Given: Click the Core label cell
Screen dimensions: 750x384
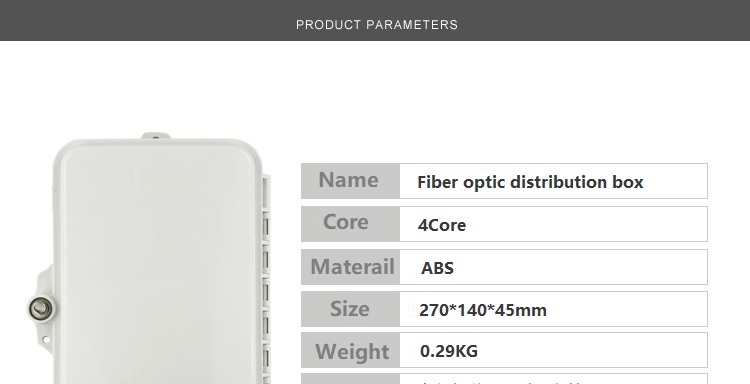Looking at the screenshot, I should pos(350,224).
